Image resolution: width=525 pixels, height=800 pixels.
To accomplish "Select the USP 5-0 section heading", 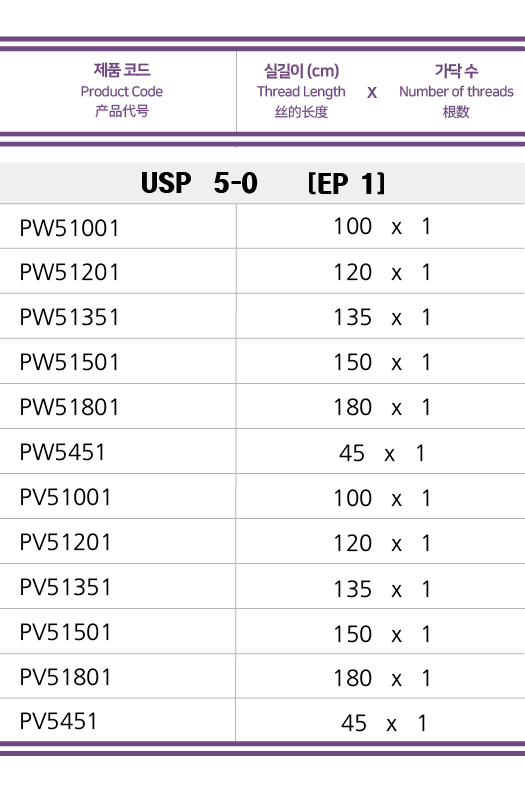I will pos(199,183).
